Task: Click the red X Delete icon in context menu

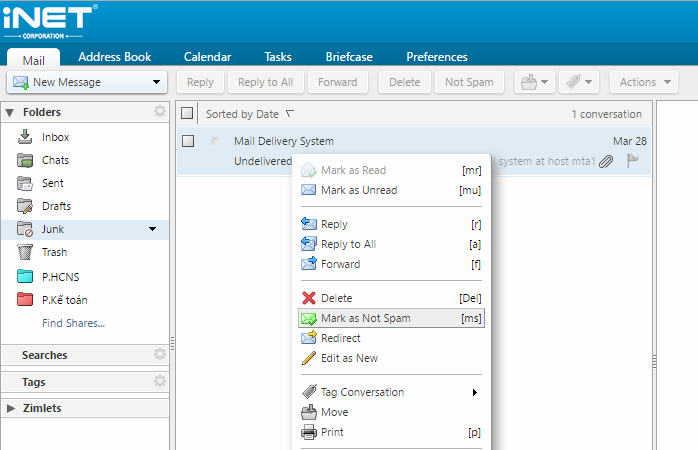Action: pyautogui.click(x=308, y=298)
